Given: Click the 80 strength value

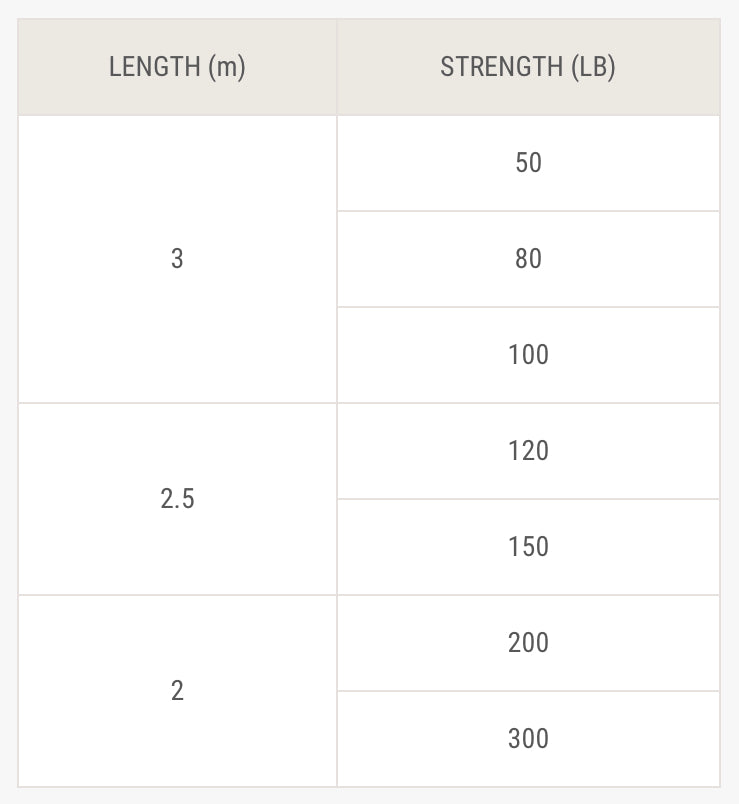Looking at the screenshot, I should [528, 259].
